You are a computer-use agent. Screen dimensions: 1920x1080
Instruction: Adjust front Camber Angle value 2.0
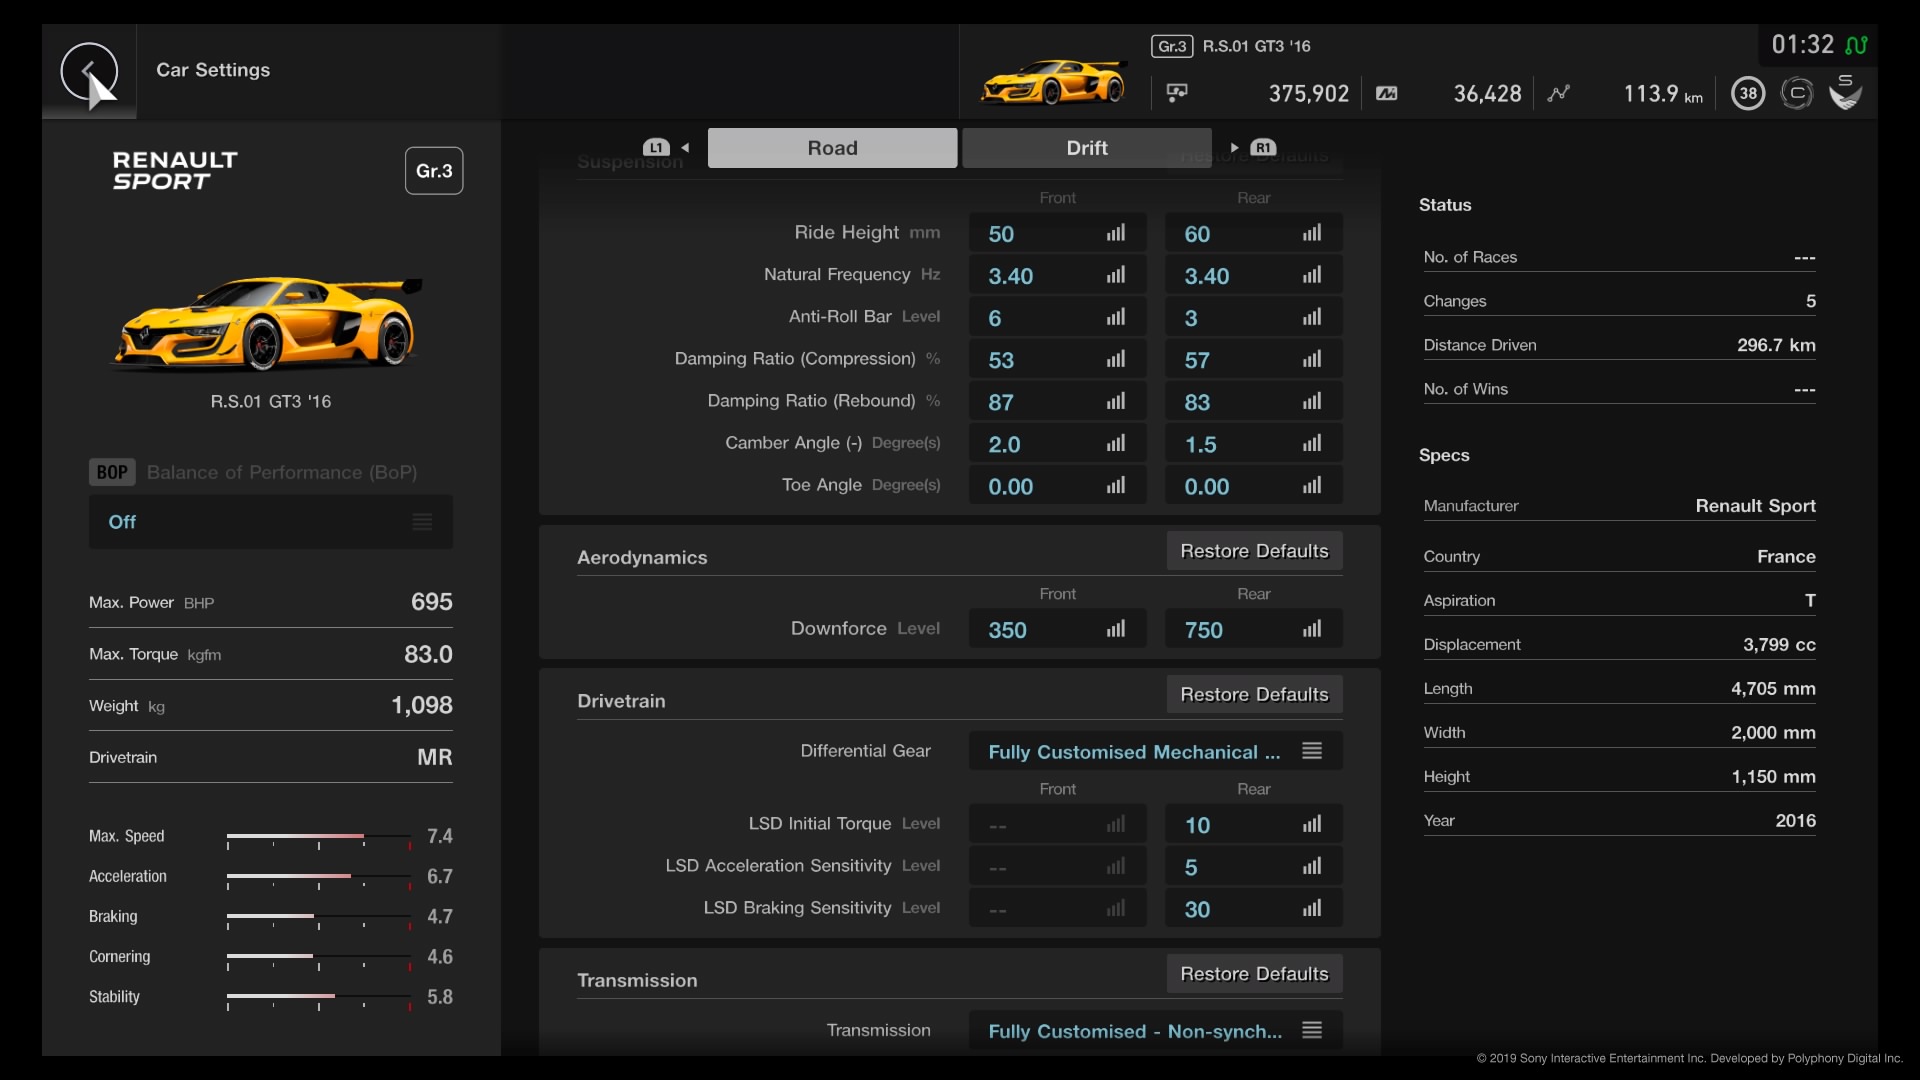(1057, 444)
